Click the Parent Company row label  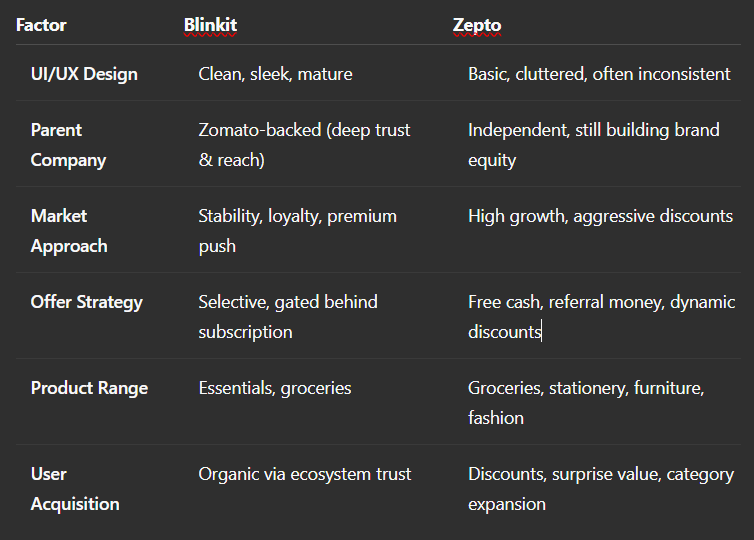(68, 145)
